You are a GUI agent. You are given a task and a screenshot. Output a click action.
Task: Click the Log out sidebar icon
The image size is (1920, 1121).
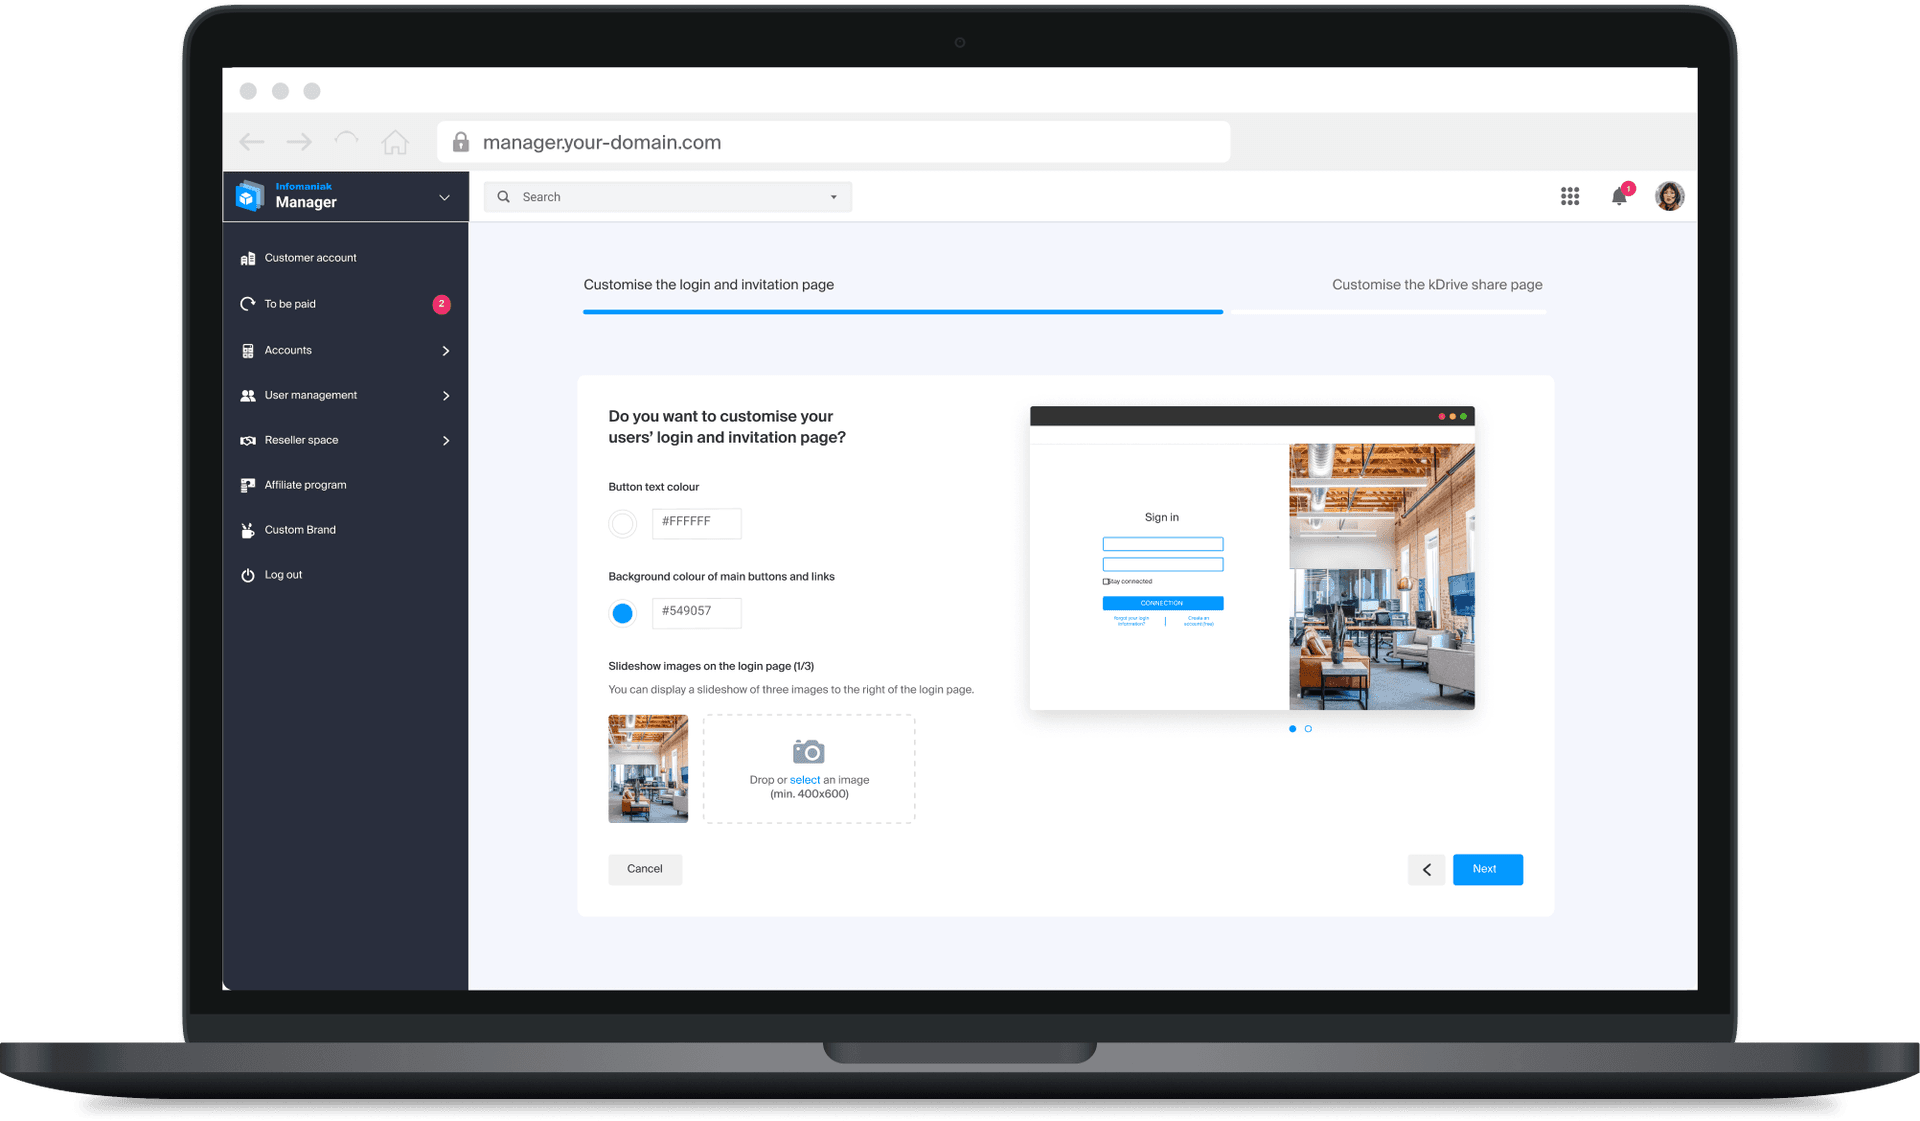247,575
